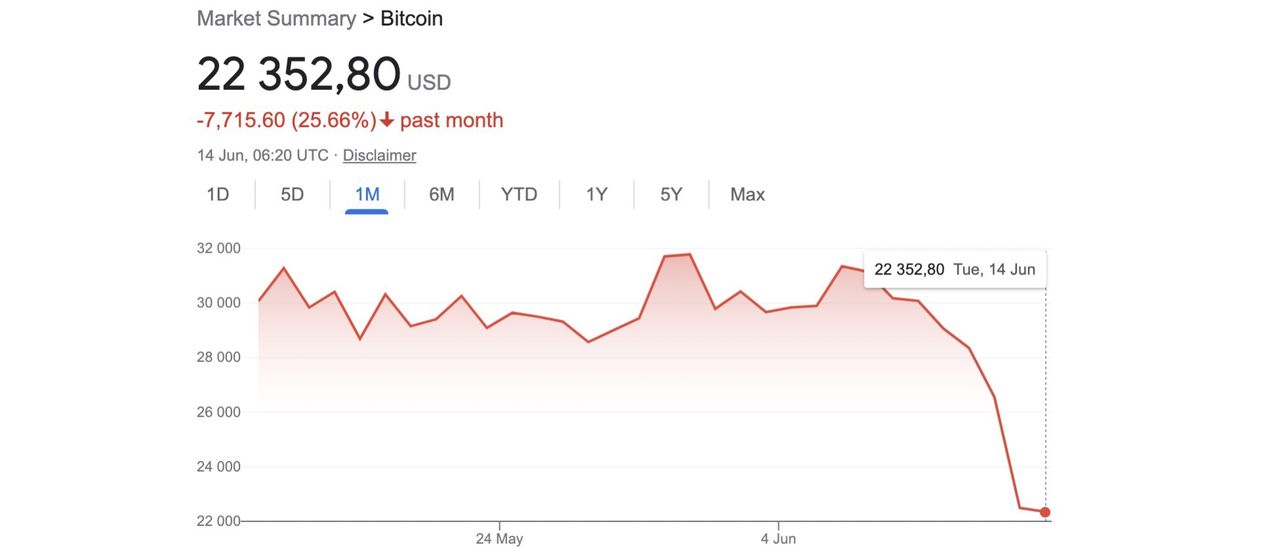Click the Market Summary breadcrumb link
This screenshot has height=560, width=1280.
click(276, 18)
